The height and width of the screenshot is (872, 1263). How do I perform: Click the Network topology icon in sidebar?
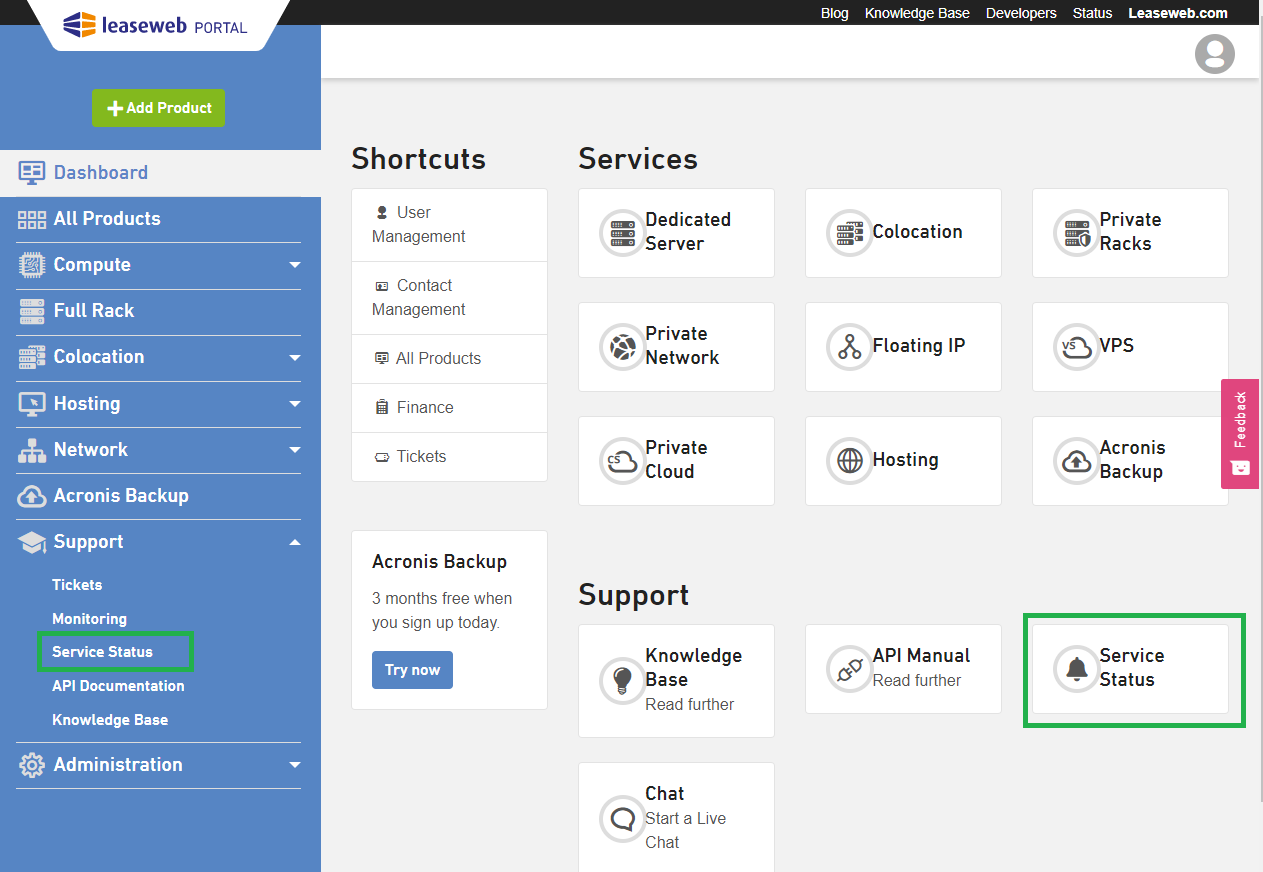coord(32,450)
